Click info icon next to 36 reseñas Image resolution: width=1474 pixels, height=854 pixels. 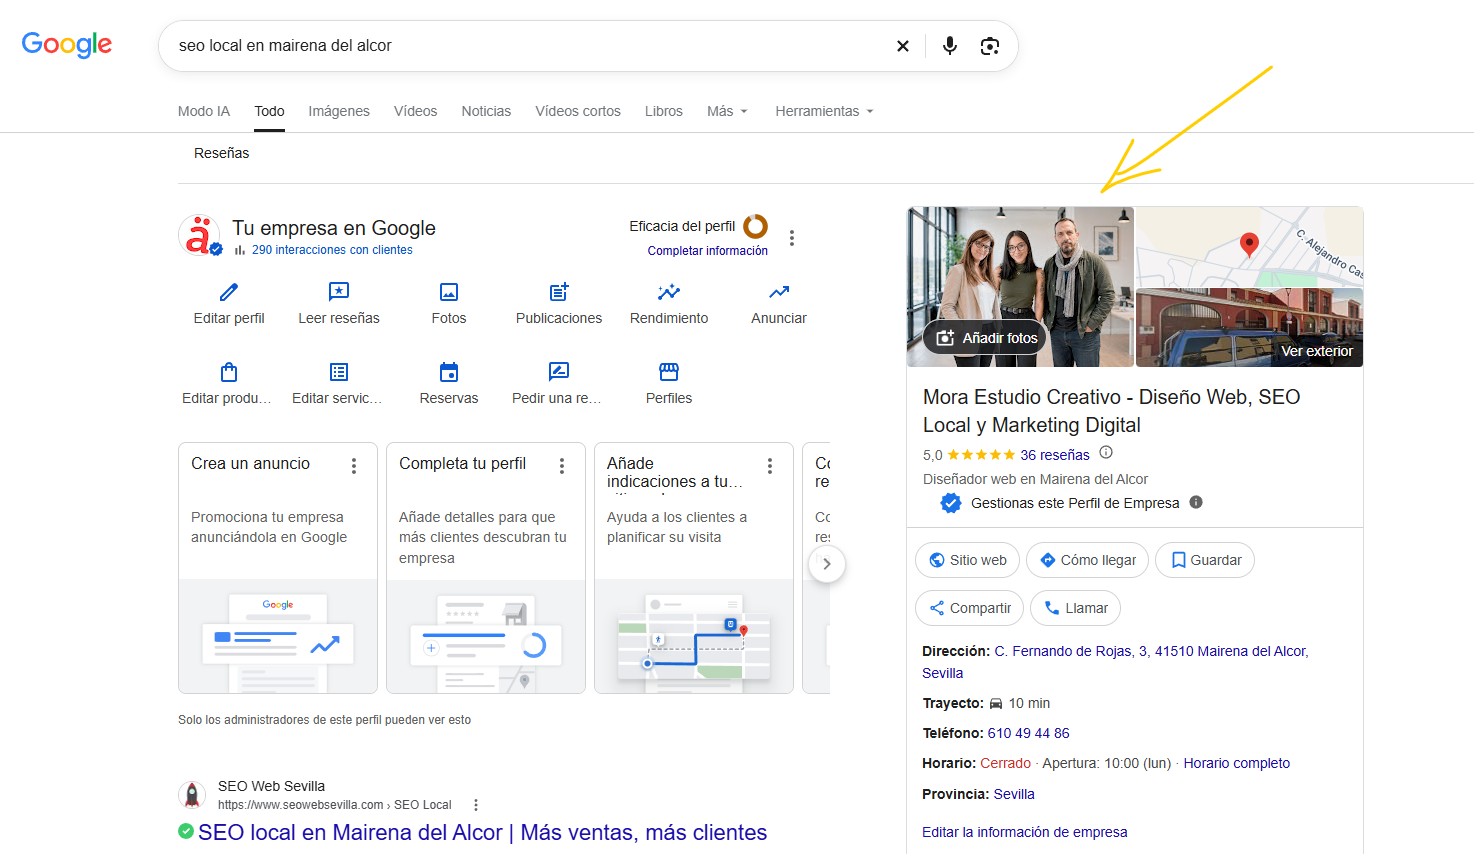[1106, 453]
